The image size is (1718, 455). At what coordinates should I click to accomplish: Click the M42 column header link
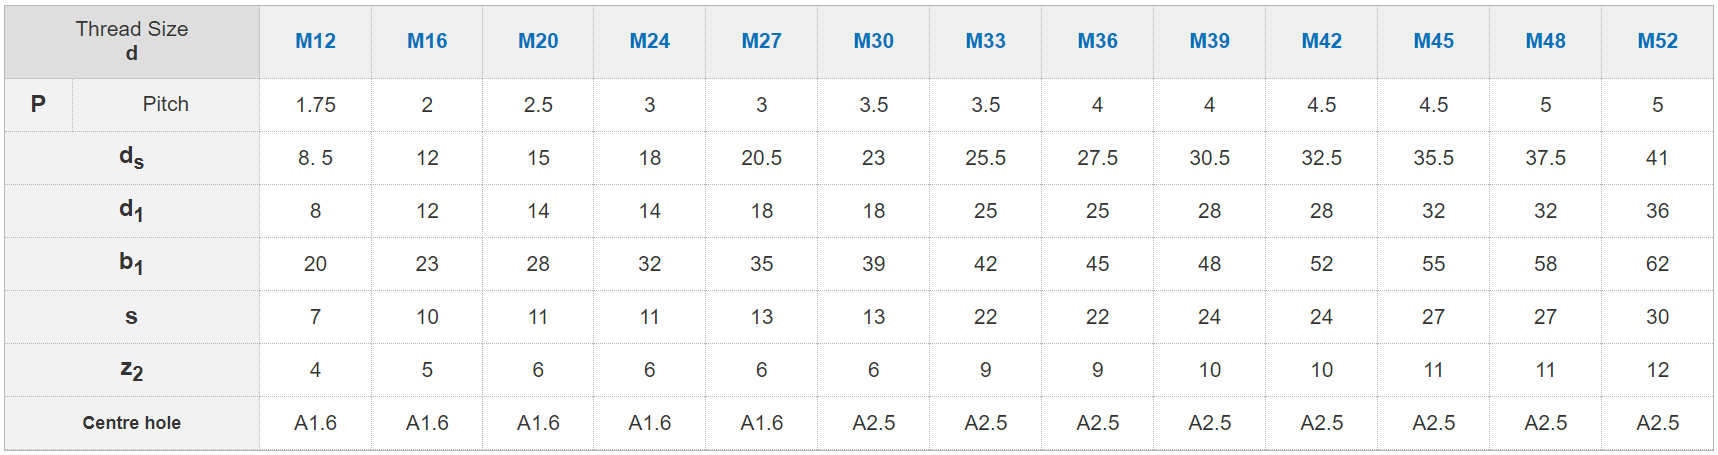pos(1322,41)
